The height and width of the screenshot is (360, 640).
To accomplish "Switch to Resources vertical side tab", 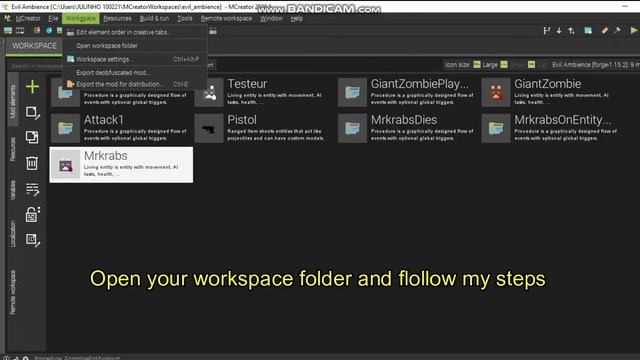I will tap(13, 149).
